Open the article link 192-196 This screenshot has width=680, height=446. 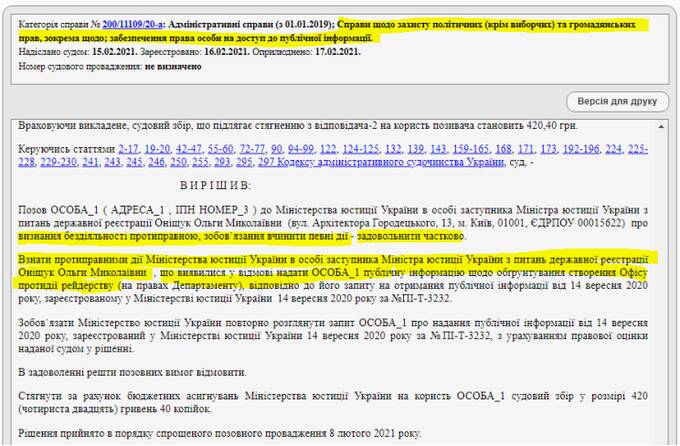pyautogui.click(x=581, y=149)
